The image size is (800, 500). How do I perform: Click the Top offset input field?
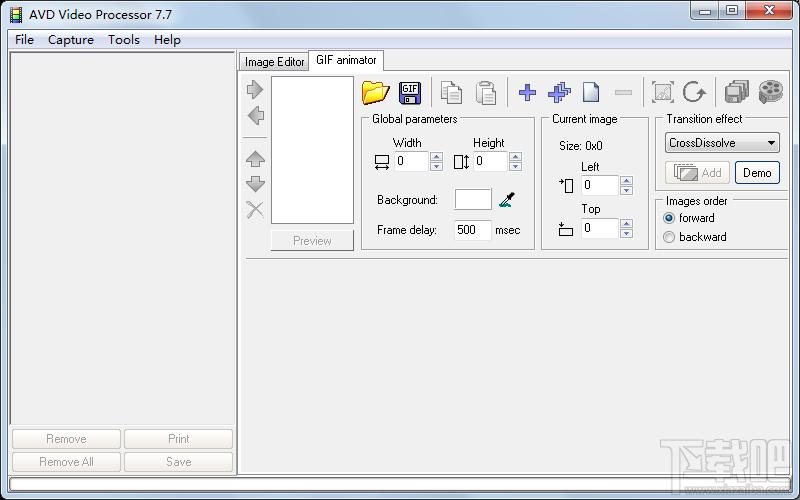pos(600,228)
